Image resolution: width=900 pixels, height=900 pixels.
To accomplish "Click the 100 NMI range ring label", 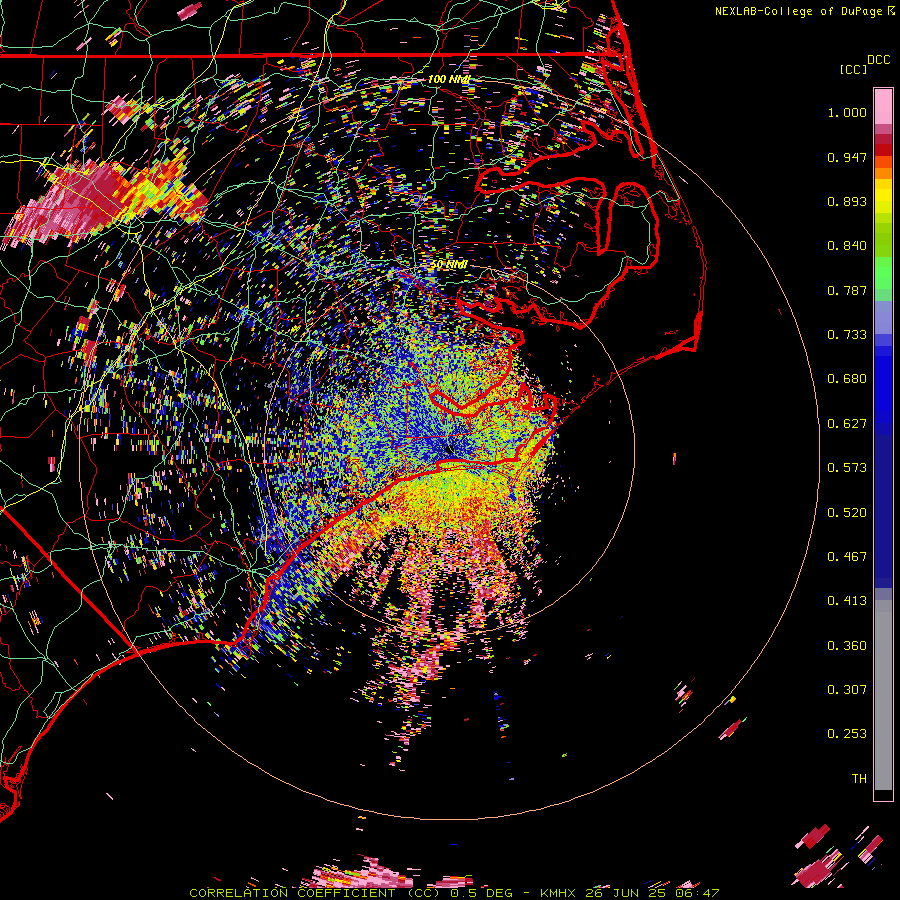I will click(x=449, y=79).
